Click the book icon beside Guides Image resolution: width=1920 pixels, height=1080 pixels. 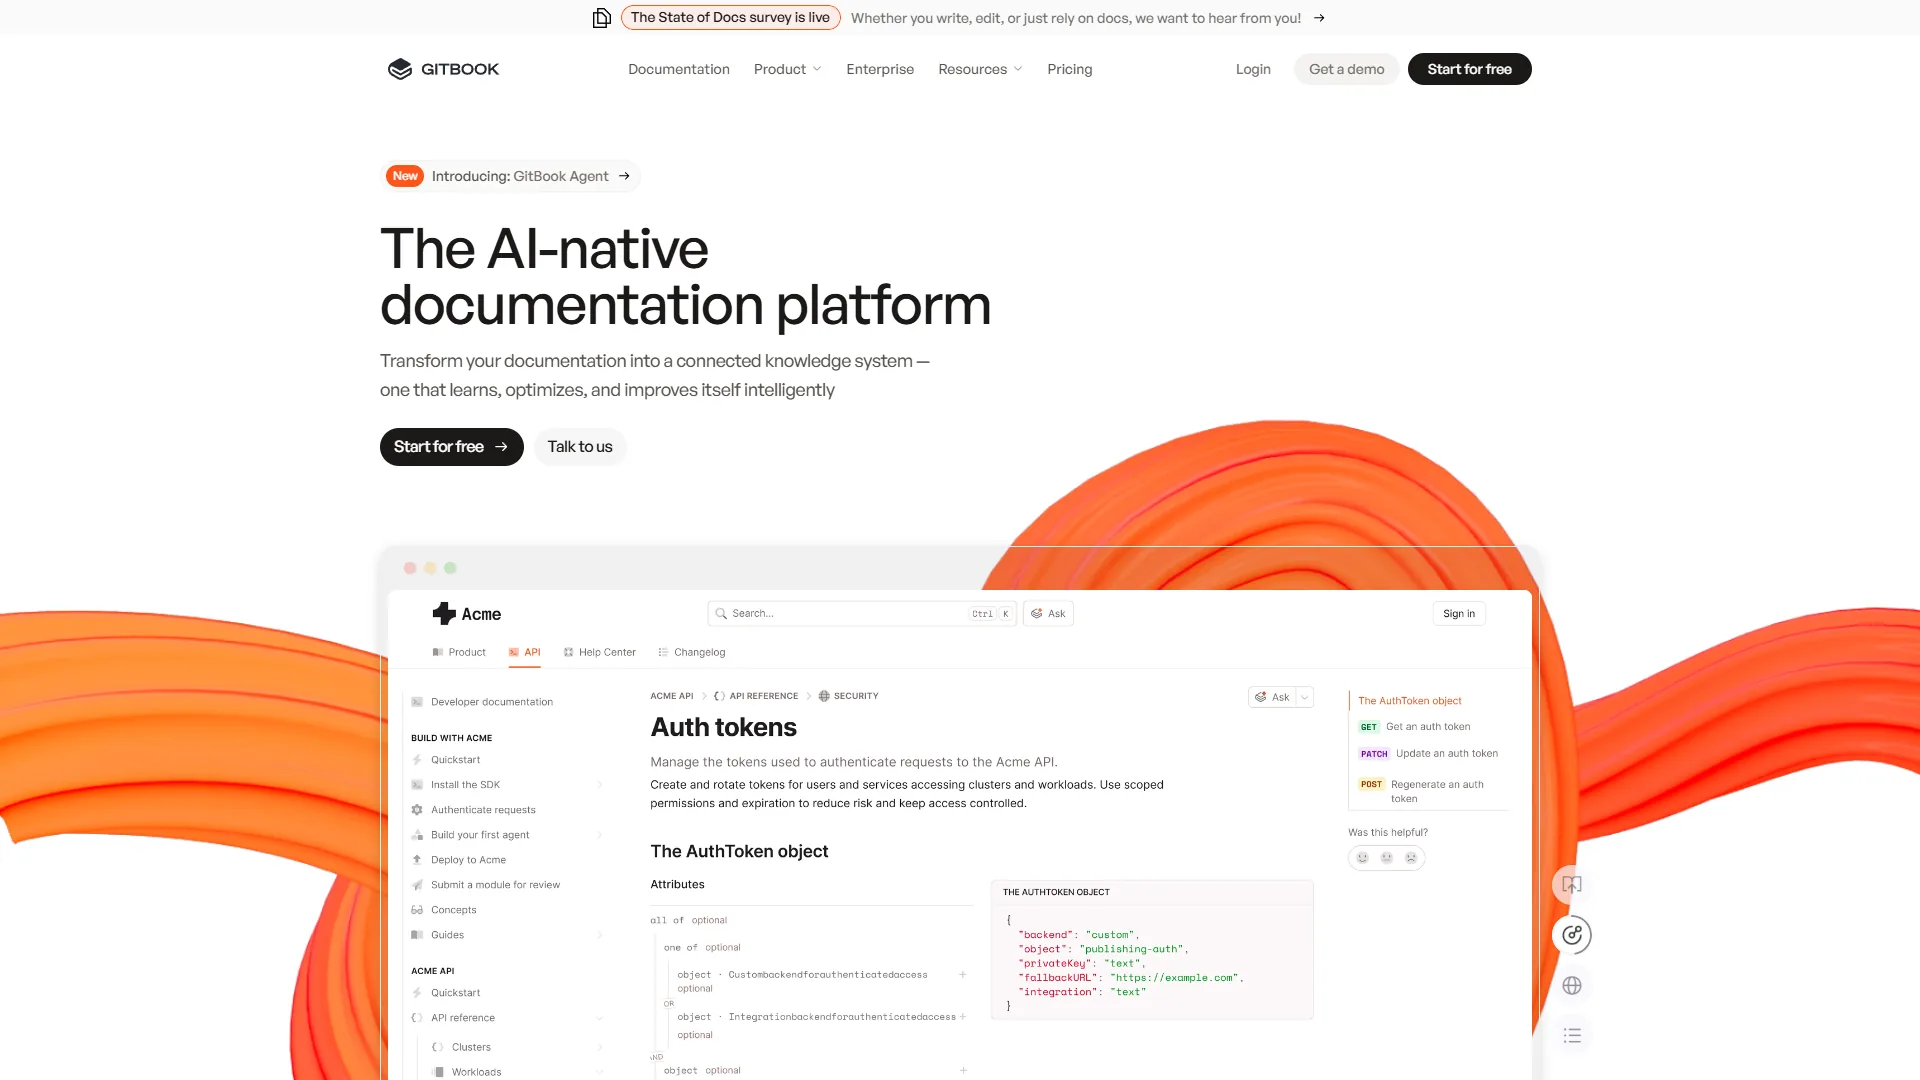pyautogui.click(x=417, y=935)
